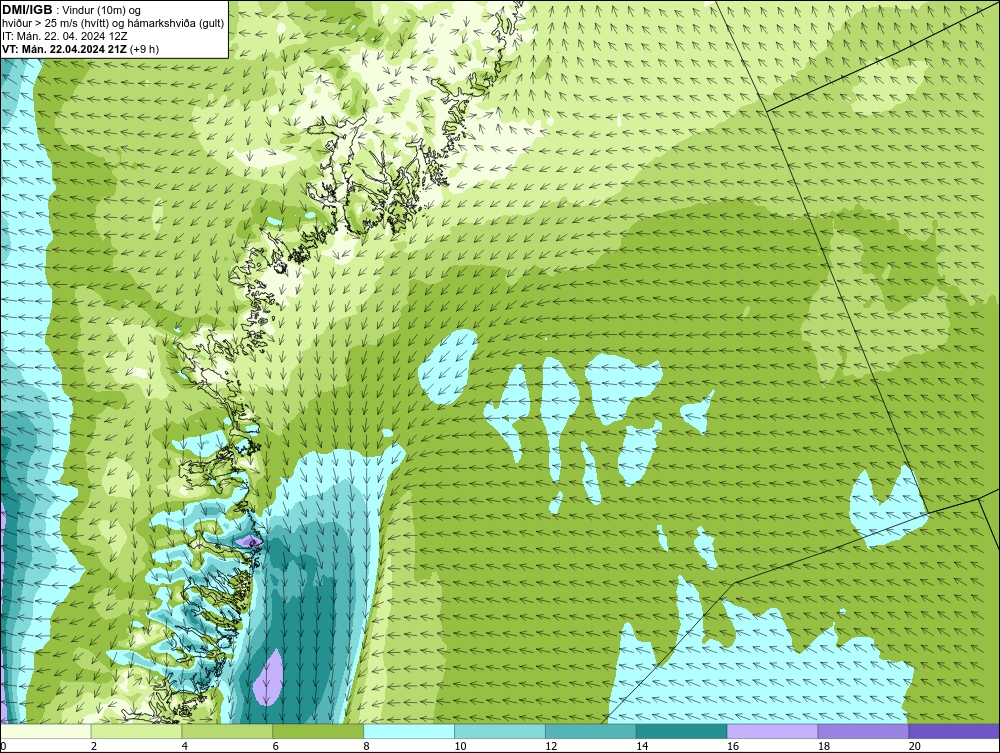The image size is (1000, 753).
Task: Click the "VT: Mán. 22.04.2024 21Z (+9 h)" line
Action: point(81,49)
